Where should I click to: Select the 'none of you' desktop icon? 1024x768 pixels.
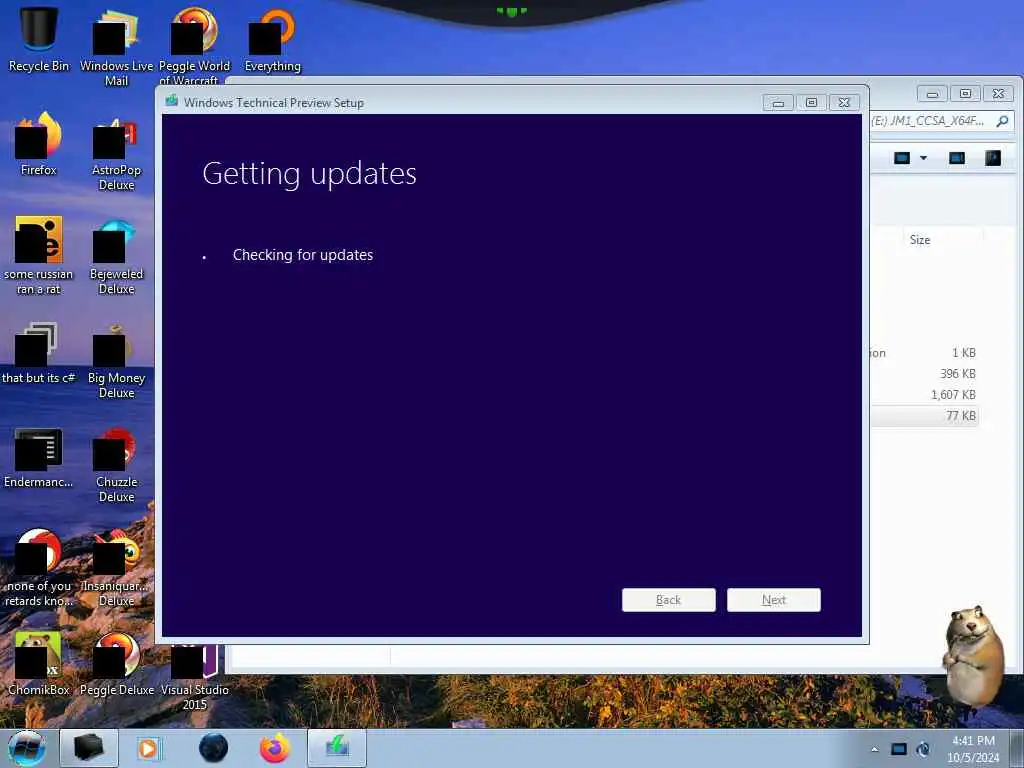click(39, 568)
